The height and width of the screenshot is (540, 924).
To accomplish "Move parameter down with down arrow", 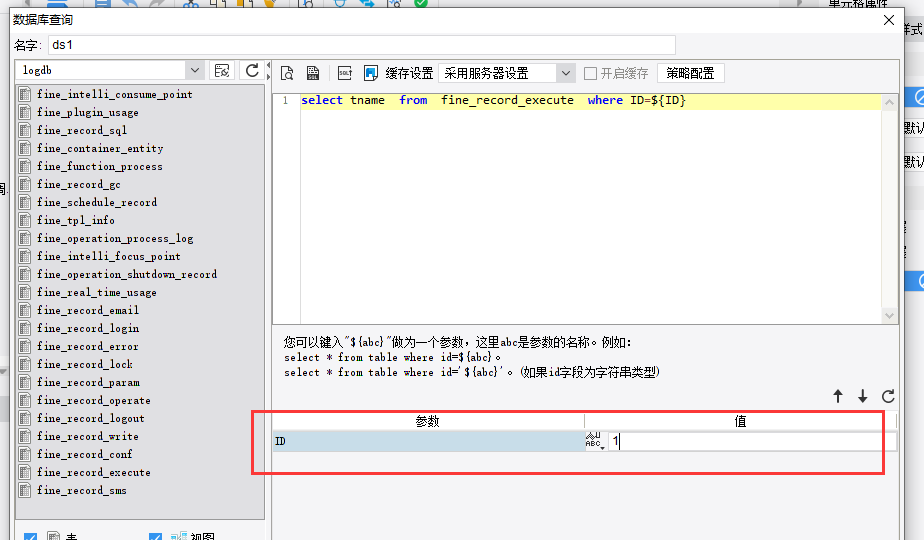I will pyautogui.click(x=863, y=396).
